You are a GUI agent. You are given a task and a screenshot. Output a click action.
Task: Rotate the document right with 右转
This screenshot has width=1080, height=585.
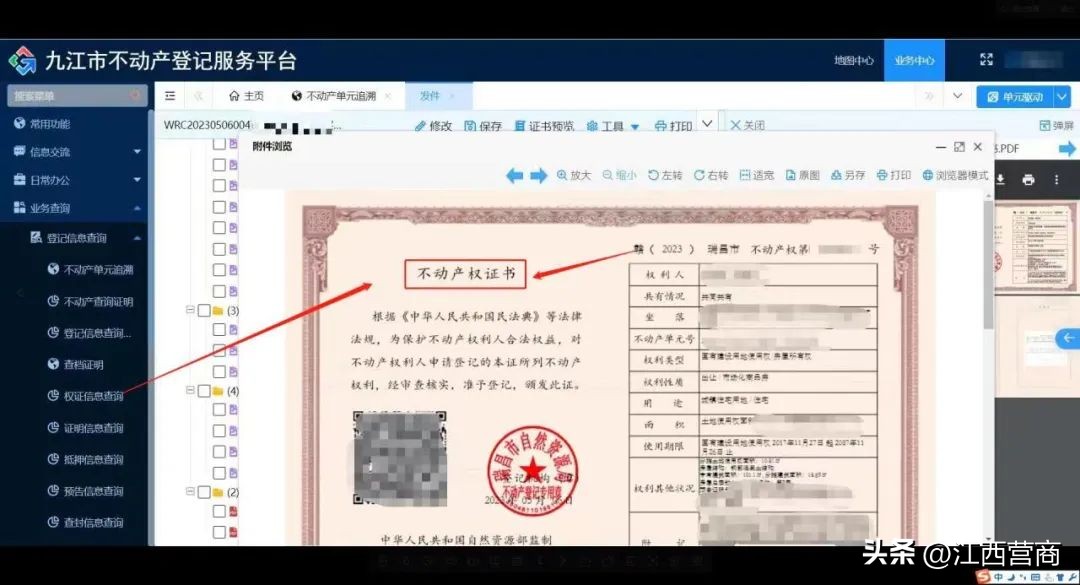pyautogui.click(x=710, y=174)
